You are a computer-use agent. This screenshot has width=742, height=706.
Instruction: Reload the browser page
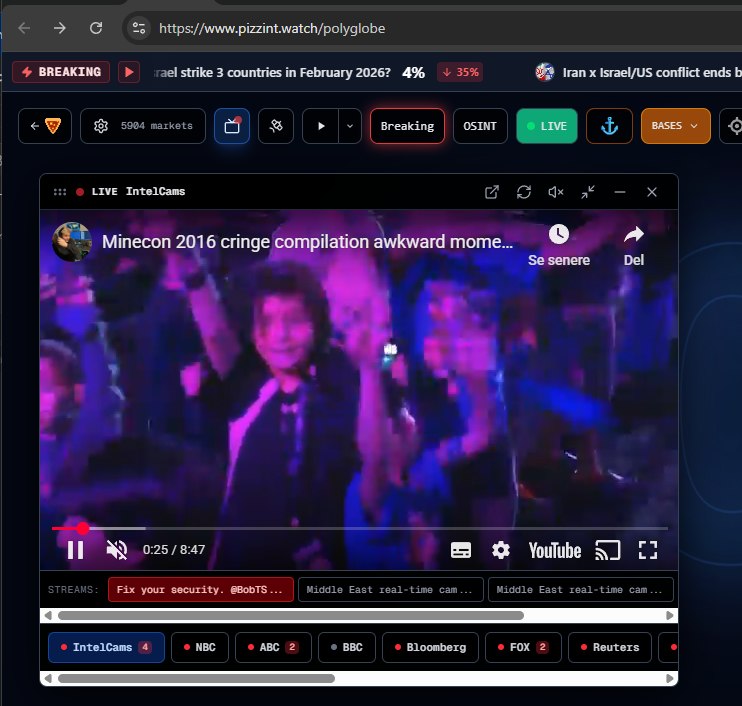pyautogui.click(x=96, y=28)
